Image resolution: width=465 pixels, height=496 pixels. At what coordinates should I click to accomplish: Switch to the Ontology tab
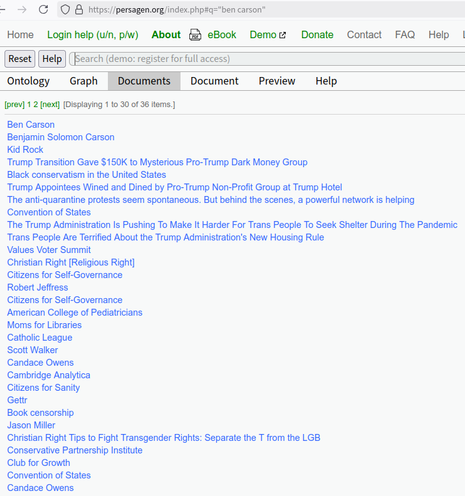(28, 81)
